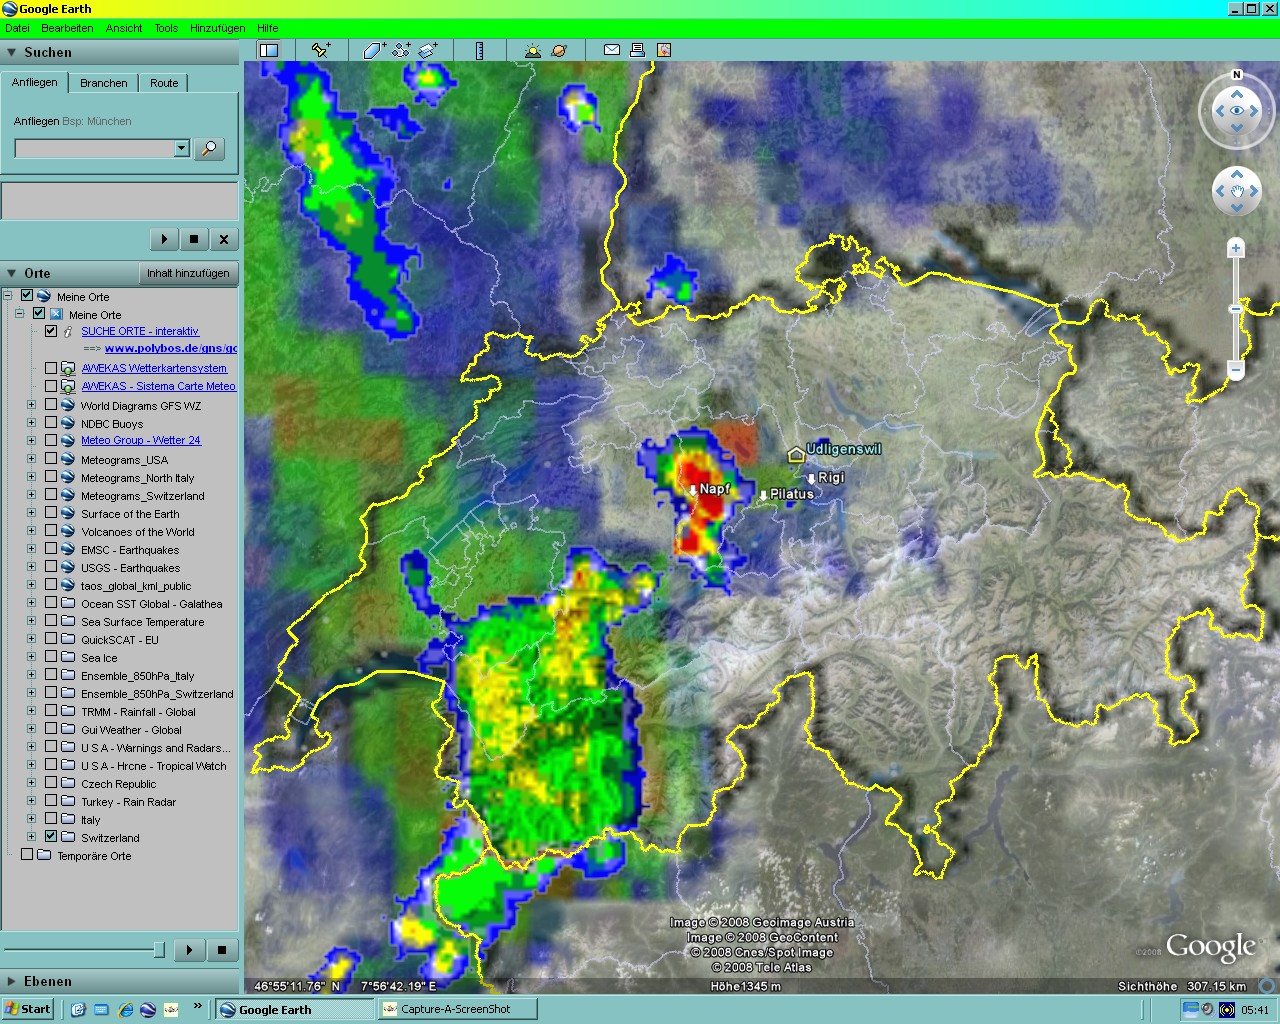The height and width of the screenshot is (1024, 1280).
Task: Expand the Ebenen panel triangle
Action: click(x=12, y=981)
